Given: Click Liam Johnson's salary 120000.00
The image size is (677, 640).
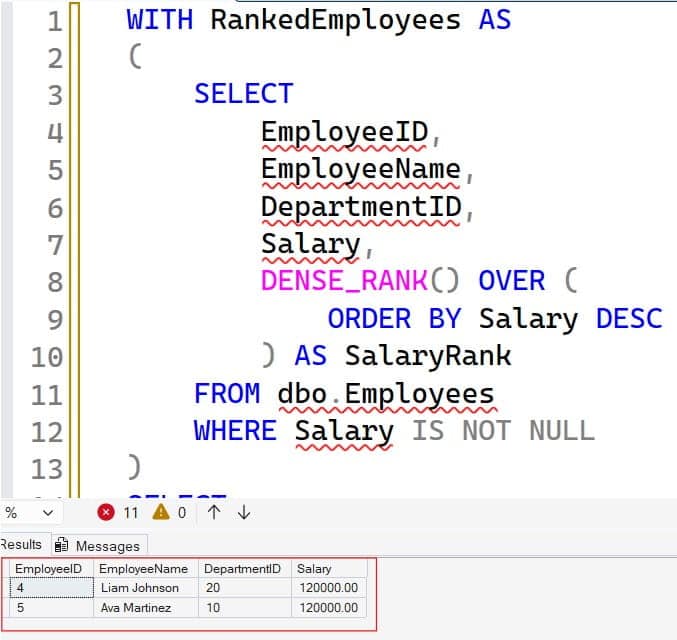Looking at the screenshot, I should [329, 588].
